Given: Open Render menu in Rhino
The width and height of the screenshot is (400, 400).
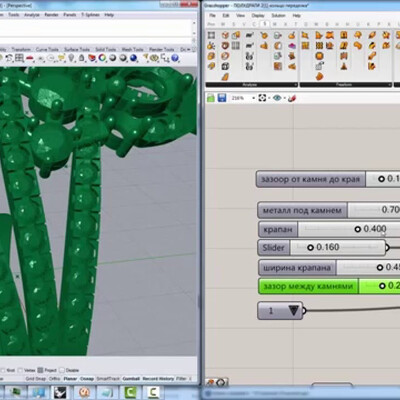Looking at the screenshot, I should [51, 15].
